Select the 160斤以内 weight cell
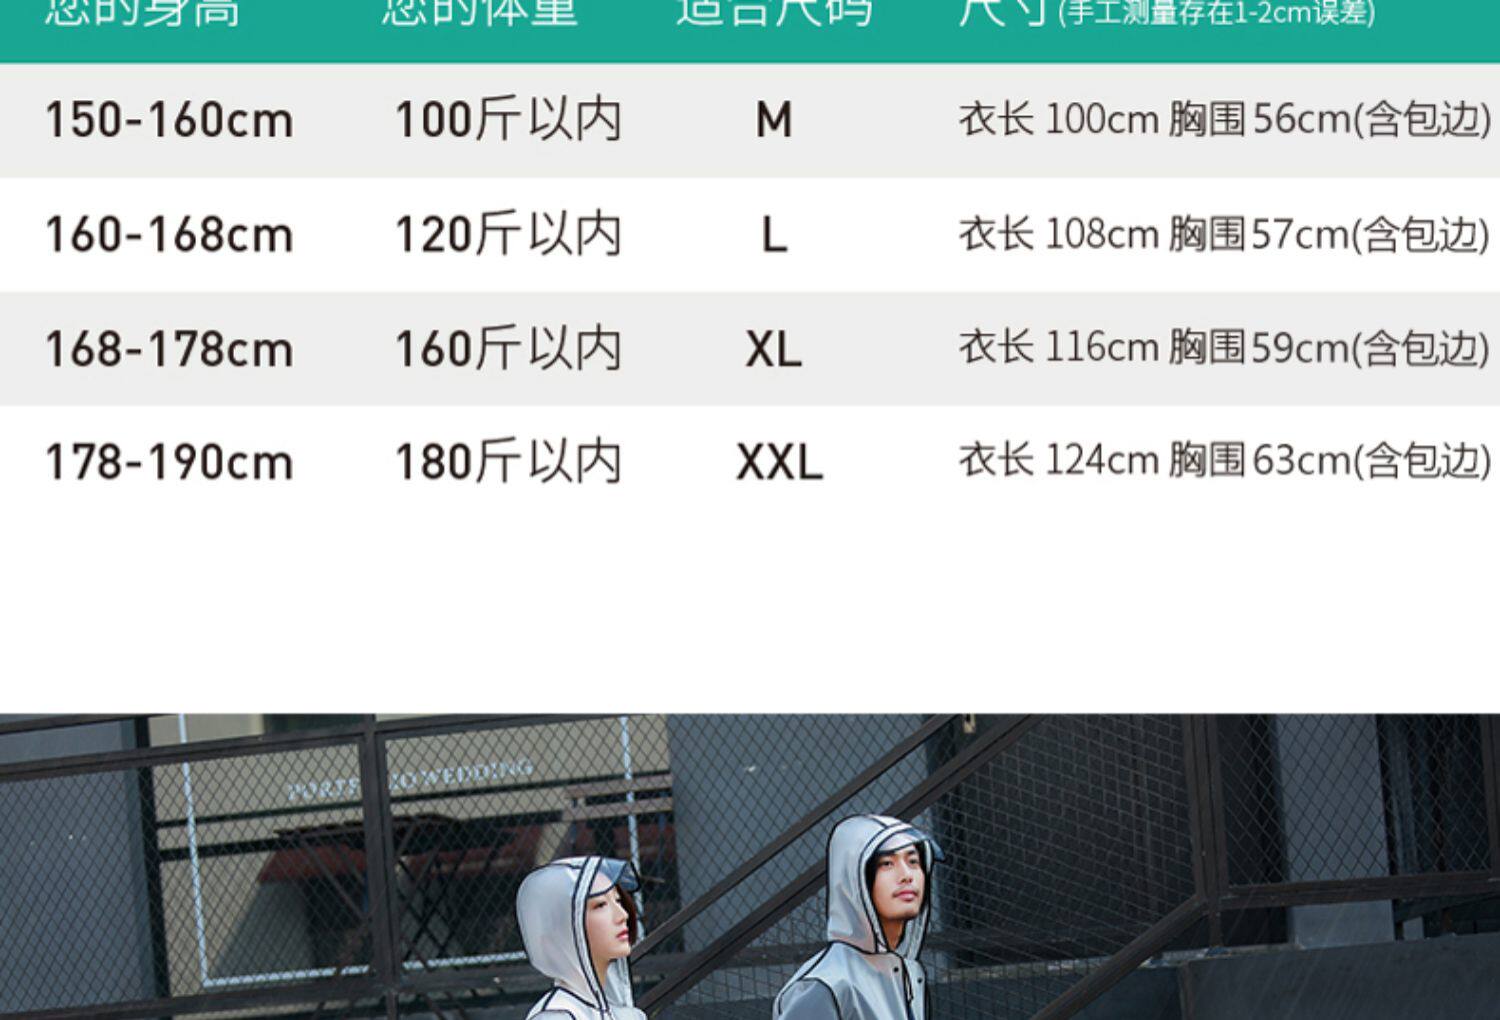 [508, 349]
